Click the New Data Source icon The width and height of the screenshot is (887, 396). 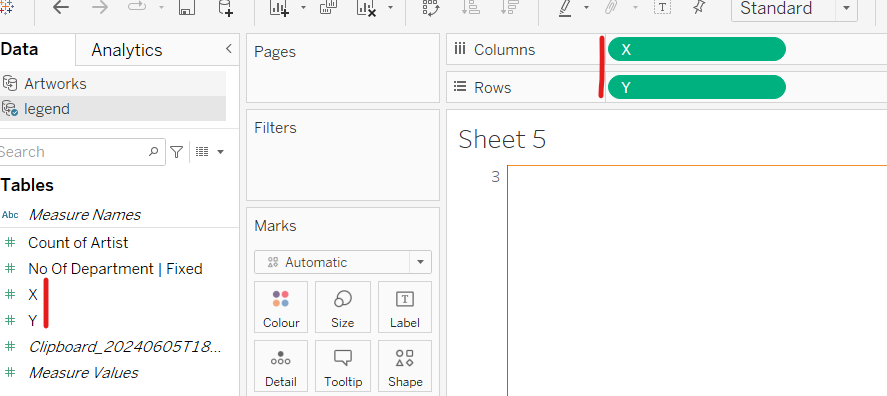225,8
